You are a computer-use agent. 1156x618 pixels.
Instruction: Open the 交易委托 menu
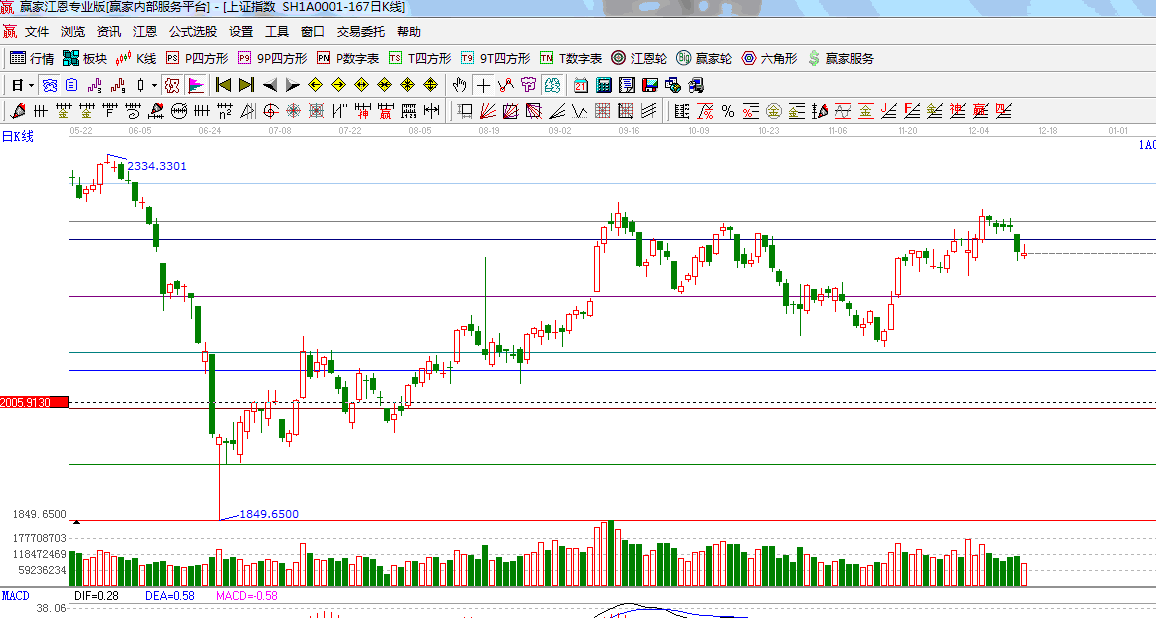360,32
